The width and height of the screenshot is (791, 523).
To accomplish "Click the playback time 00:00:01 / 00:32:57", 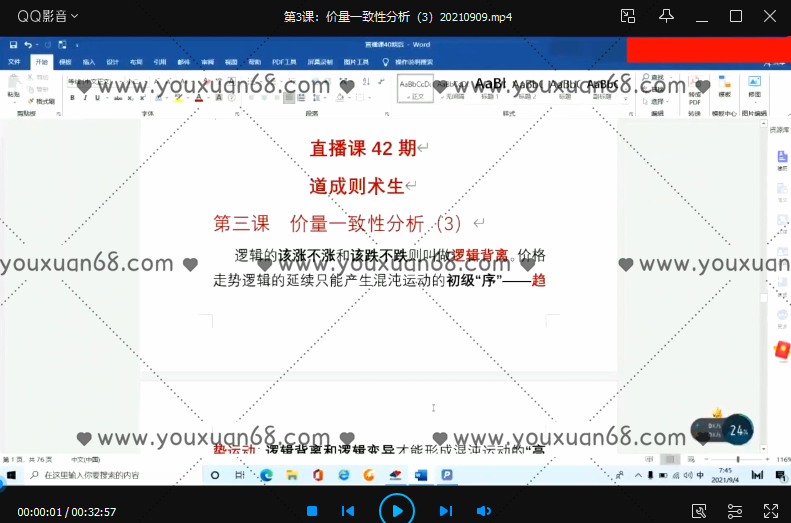I will click(67, 512).
